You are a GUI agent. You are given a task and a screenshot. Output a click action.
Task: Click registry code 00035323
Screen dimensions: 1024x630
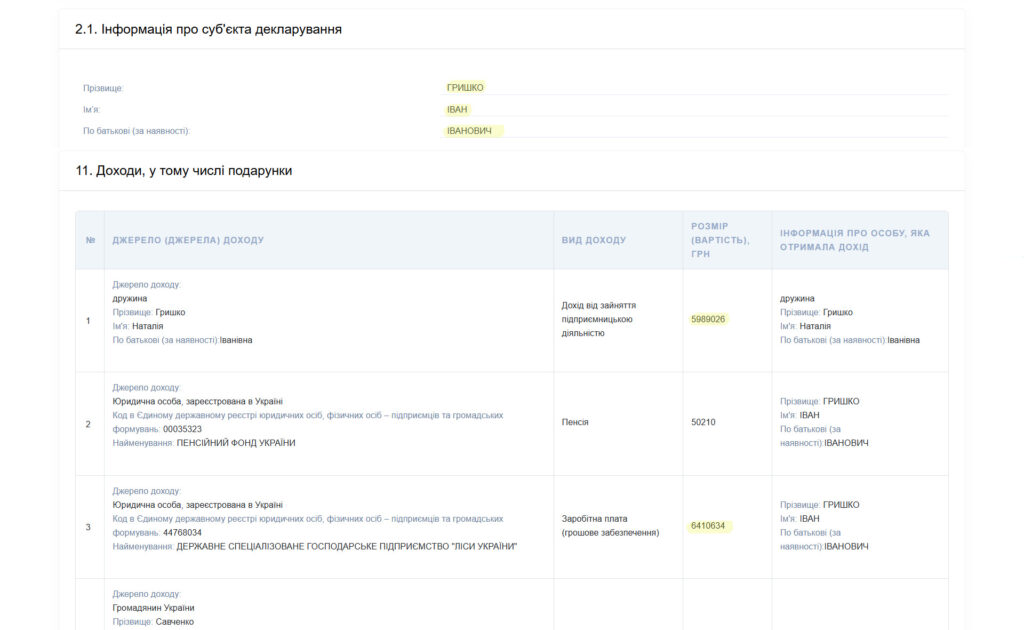click(x=182, y=430)
